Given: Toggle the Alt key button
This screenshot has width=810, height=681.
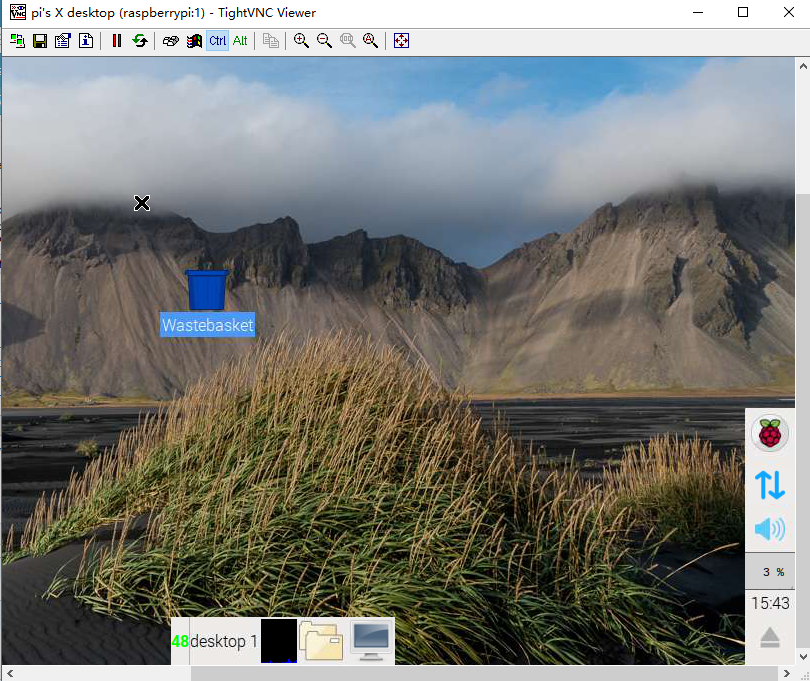Looking at the screenshot, I should [240, 41].
